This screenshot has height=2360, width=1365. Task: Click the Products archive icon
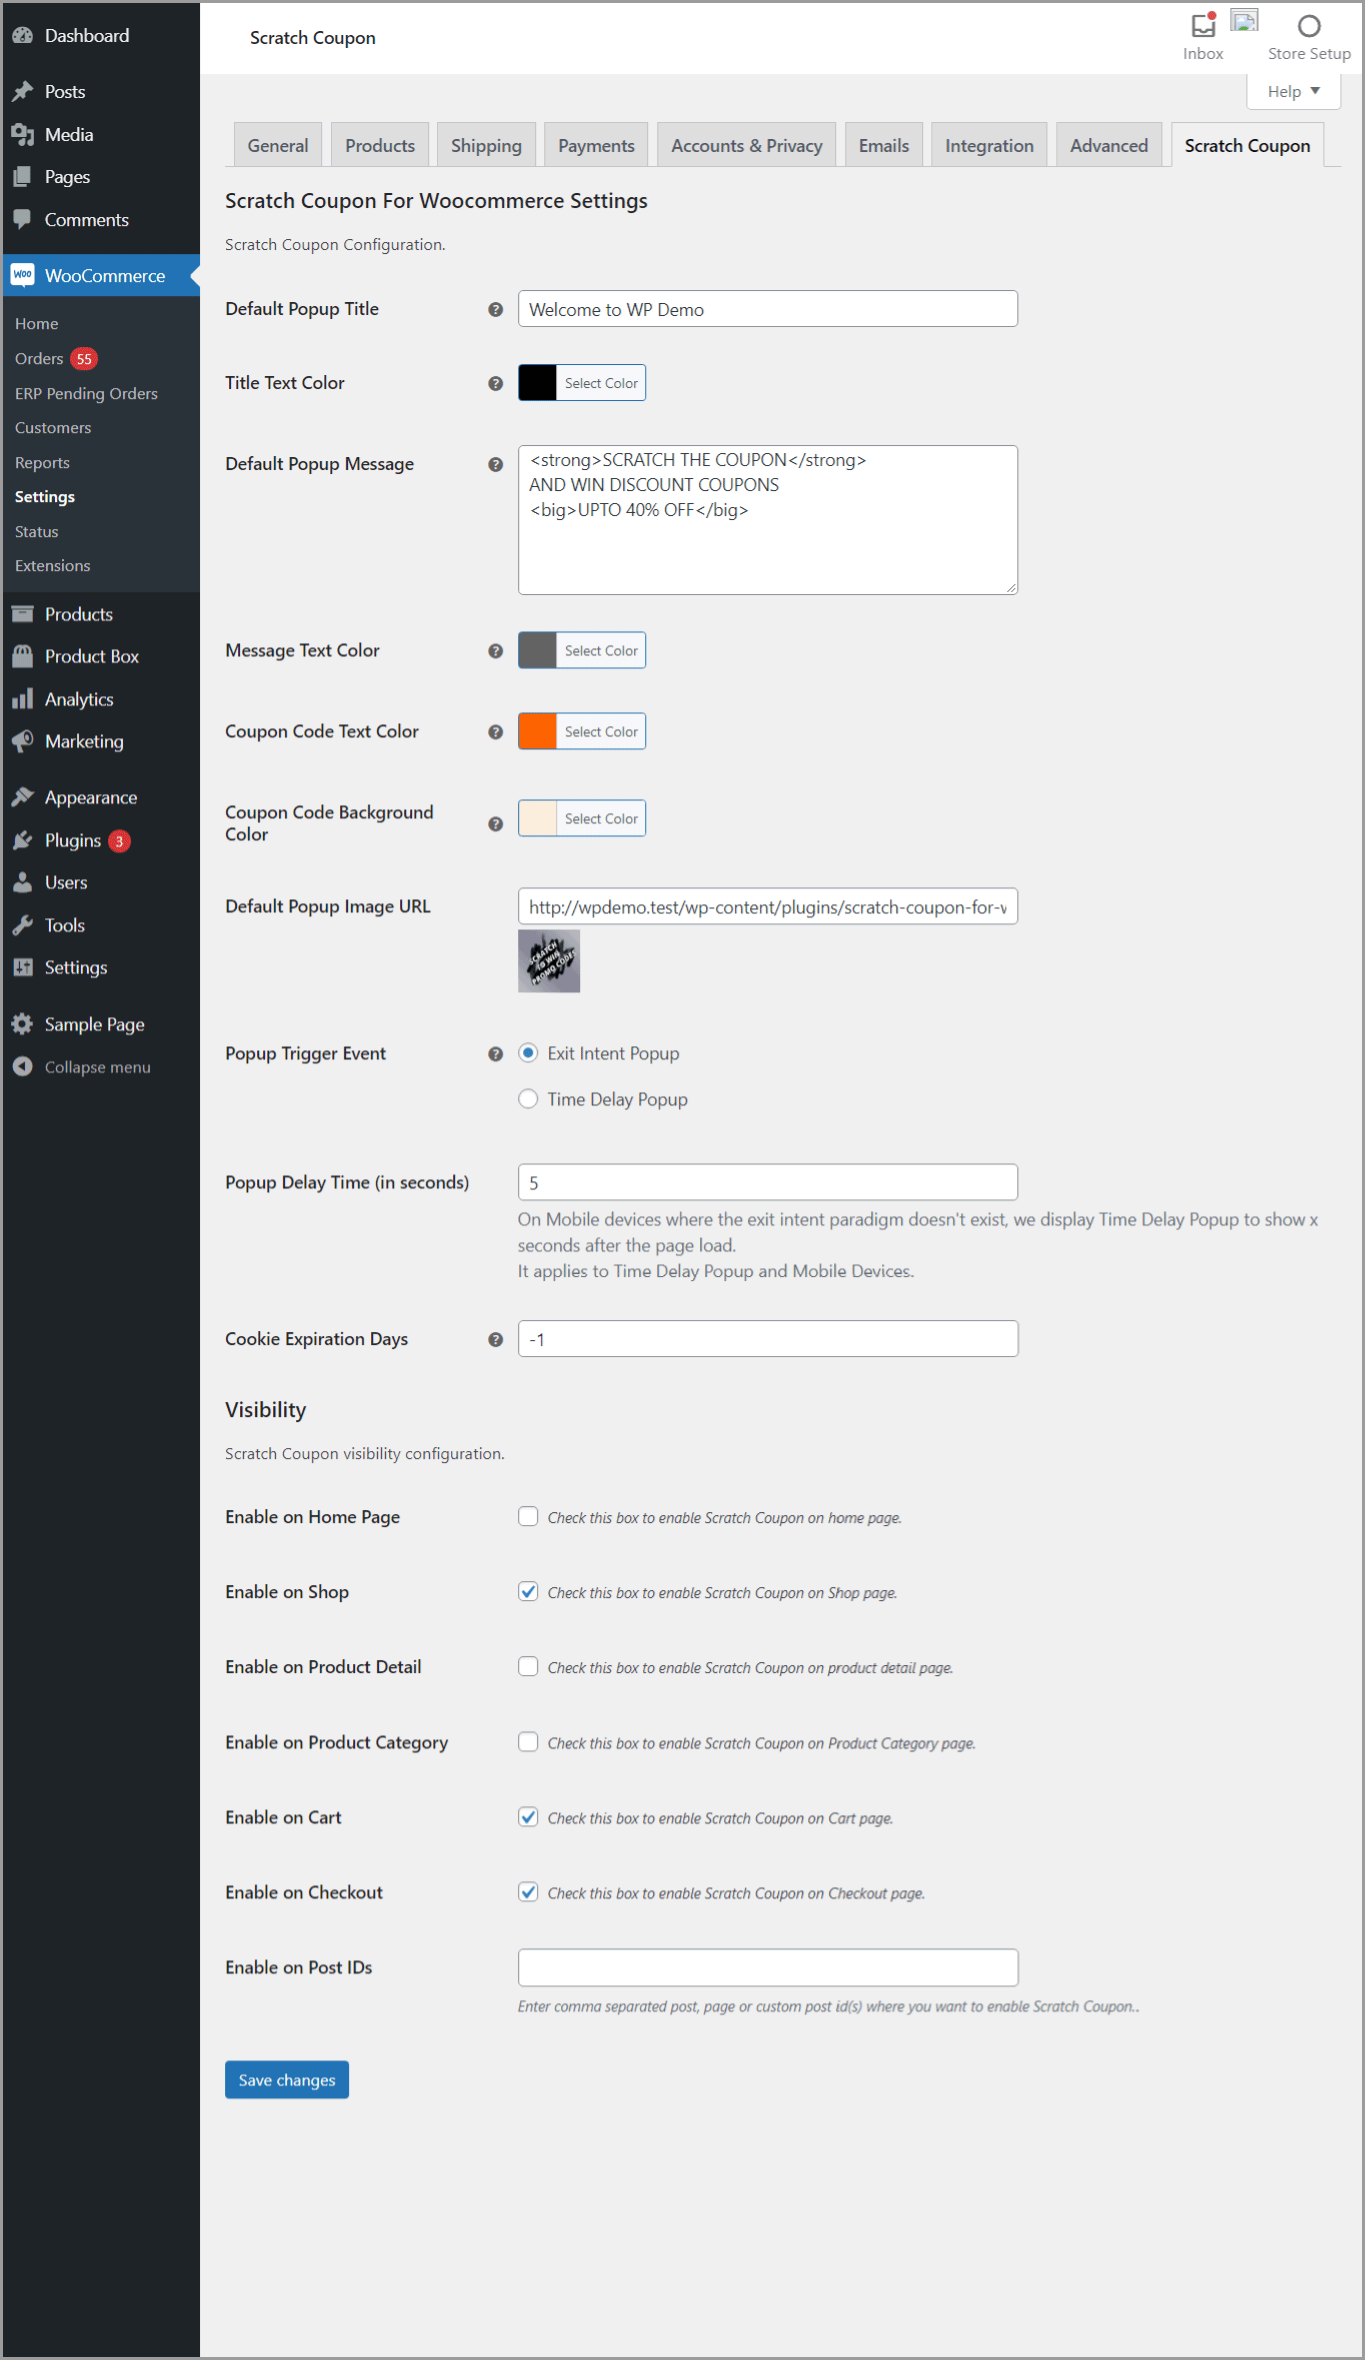click(22, 614)
